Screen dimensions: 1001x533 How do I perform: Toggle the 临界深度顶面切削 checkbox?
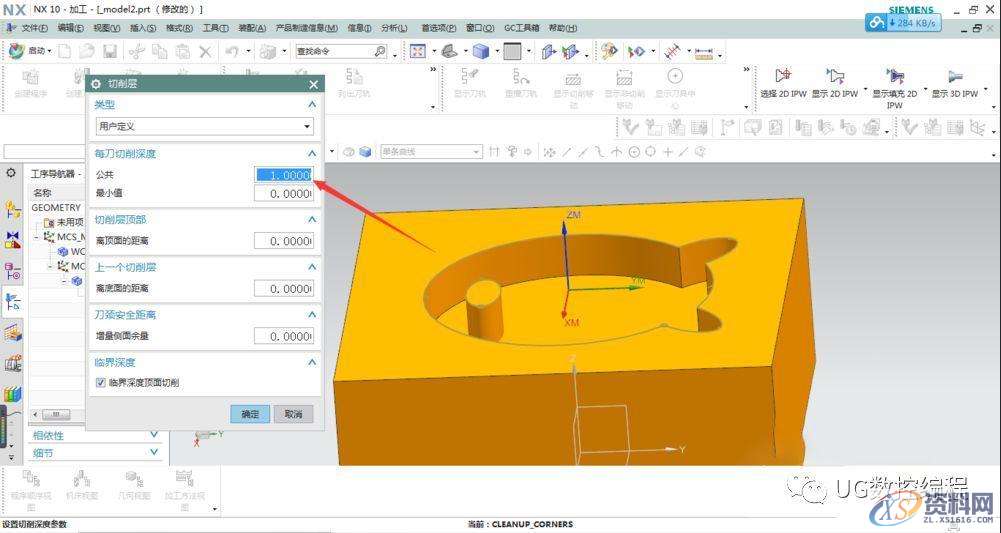(x=100, y=382)
